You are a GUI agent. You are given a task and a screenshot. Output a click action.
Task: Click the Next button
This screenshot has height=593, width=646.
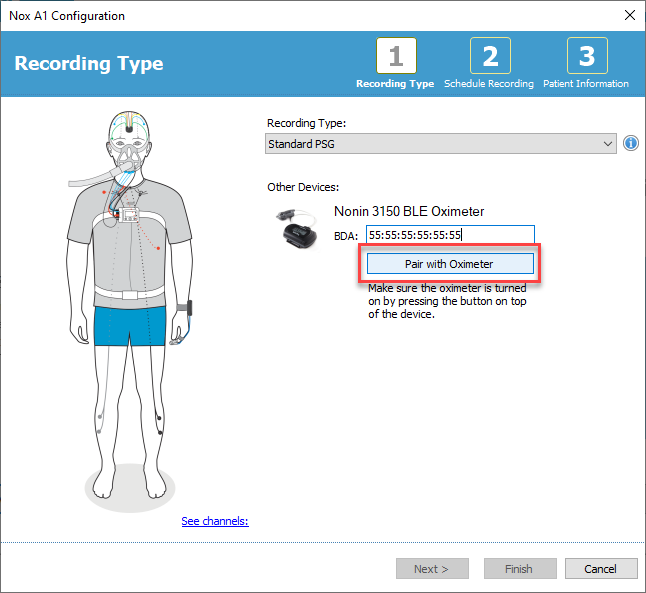click(x=432, y=569)
